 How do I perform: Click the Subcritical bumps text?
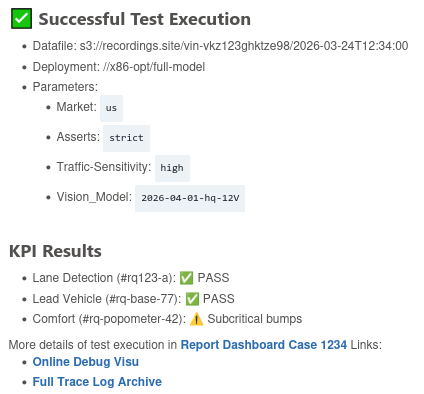255,319
